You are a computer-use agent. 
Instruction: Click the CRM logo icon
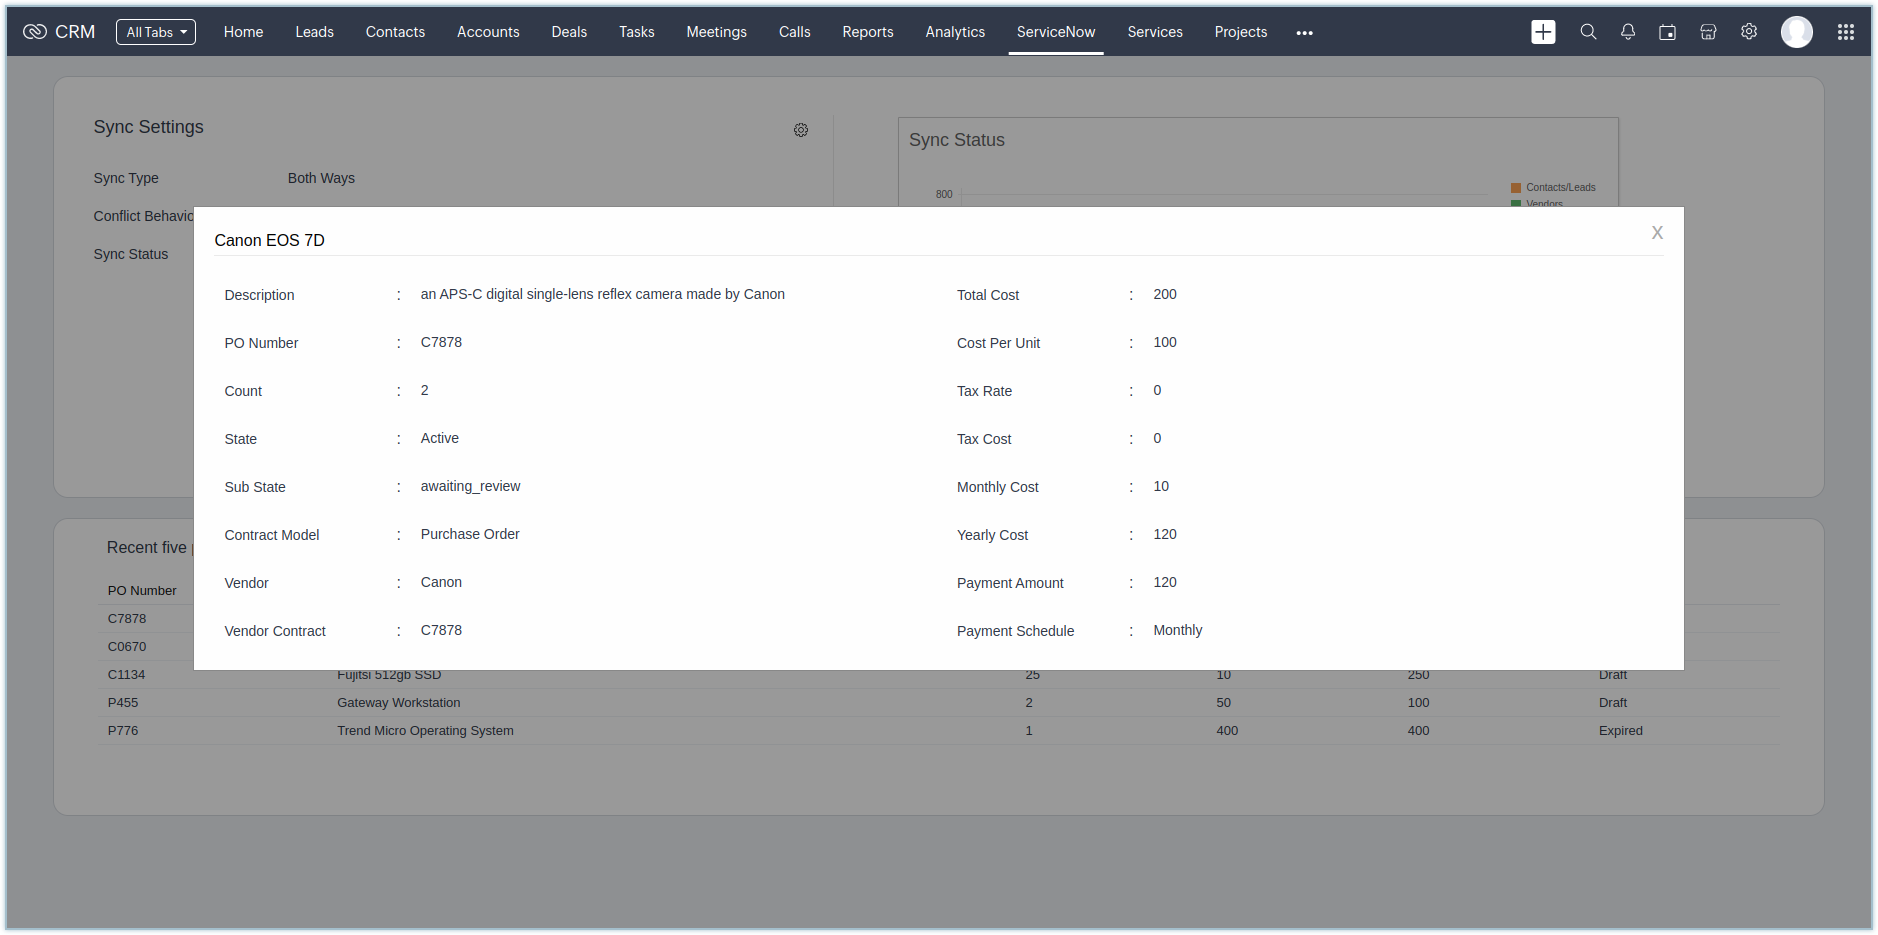pyautogui.click(x=35, y=32)
